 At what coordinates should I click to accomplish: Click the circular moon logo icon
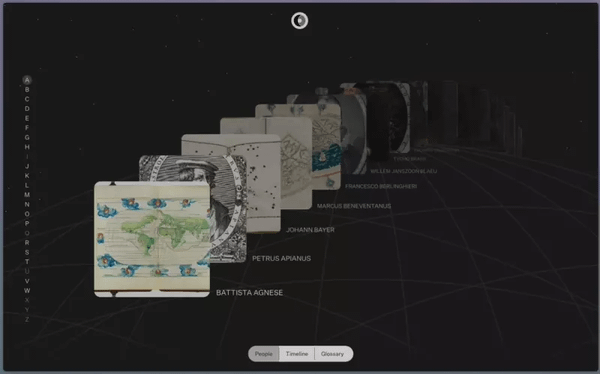tap(300, 21)
